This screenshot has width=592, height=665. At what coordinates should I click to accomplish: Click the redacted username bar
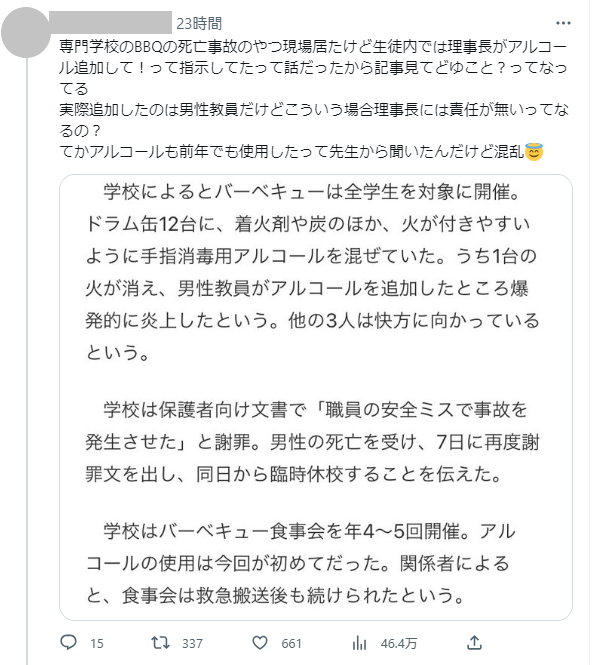111,22
